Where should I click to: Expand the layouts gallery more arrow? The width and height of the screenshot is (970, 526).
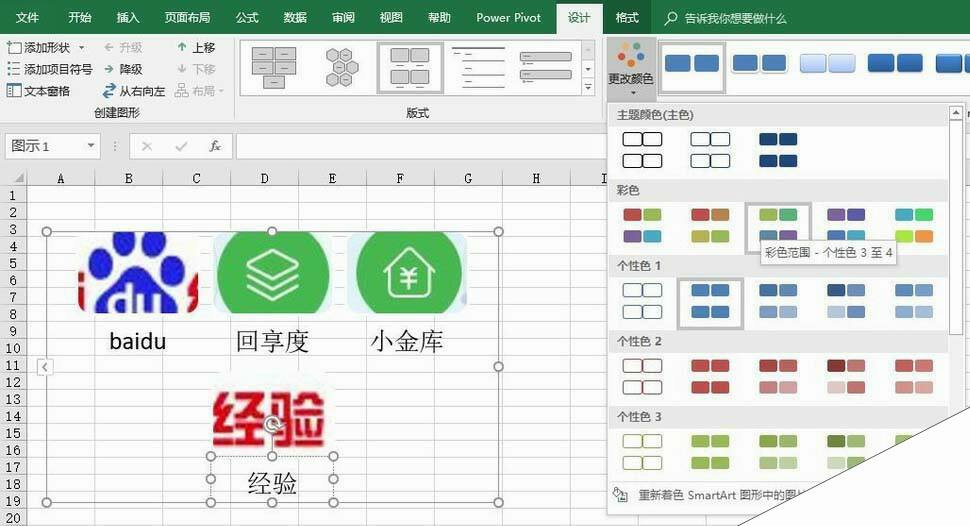[588, 88]
